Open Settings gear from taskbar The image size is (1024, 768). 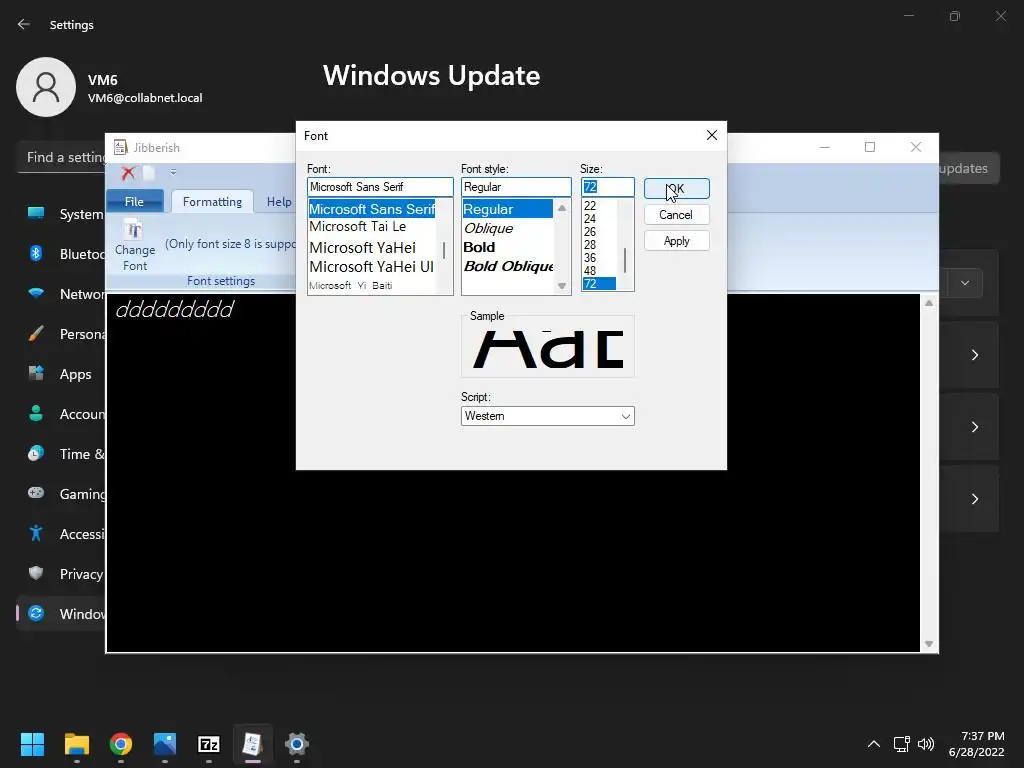click(x=296, y=744)
